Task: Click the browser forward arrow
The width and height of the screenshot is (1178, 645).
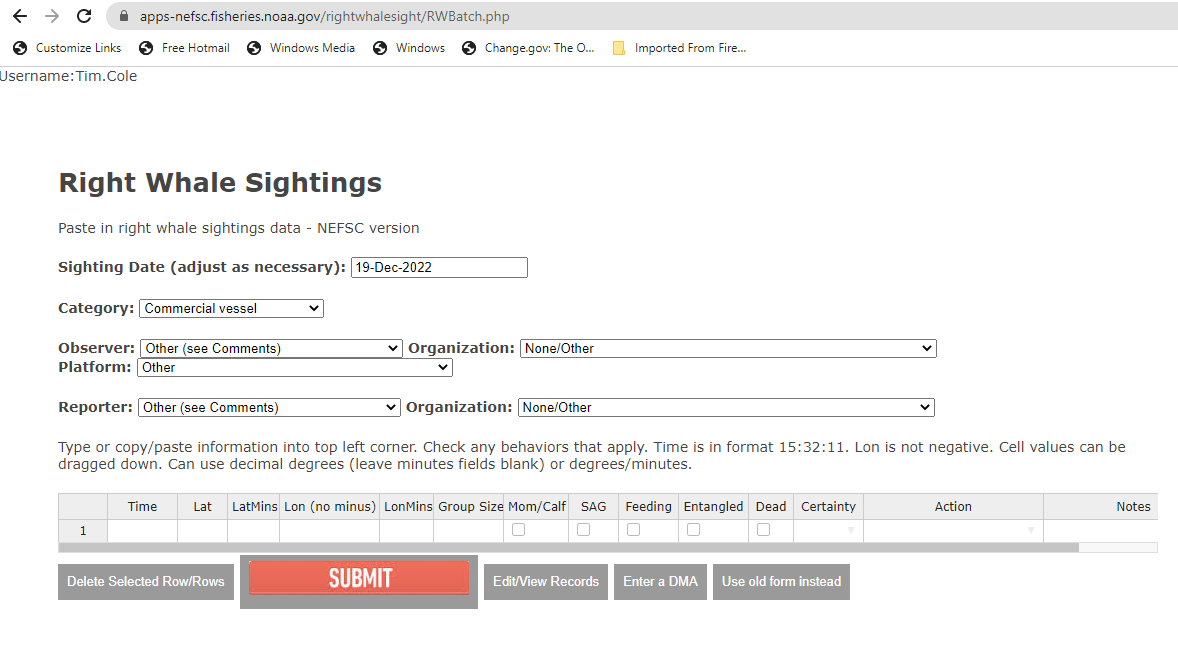Action: tap(52, 16)
